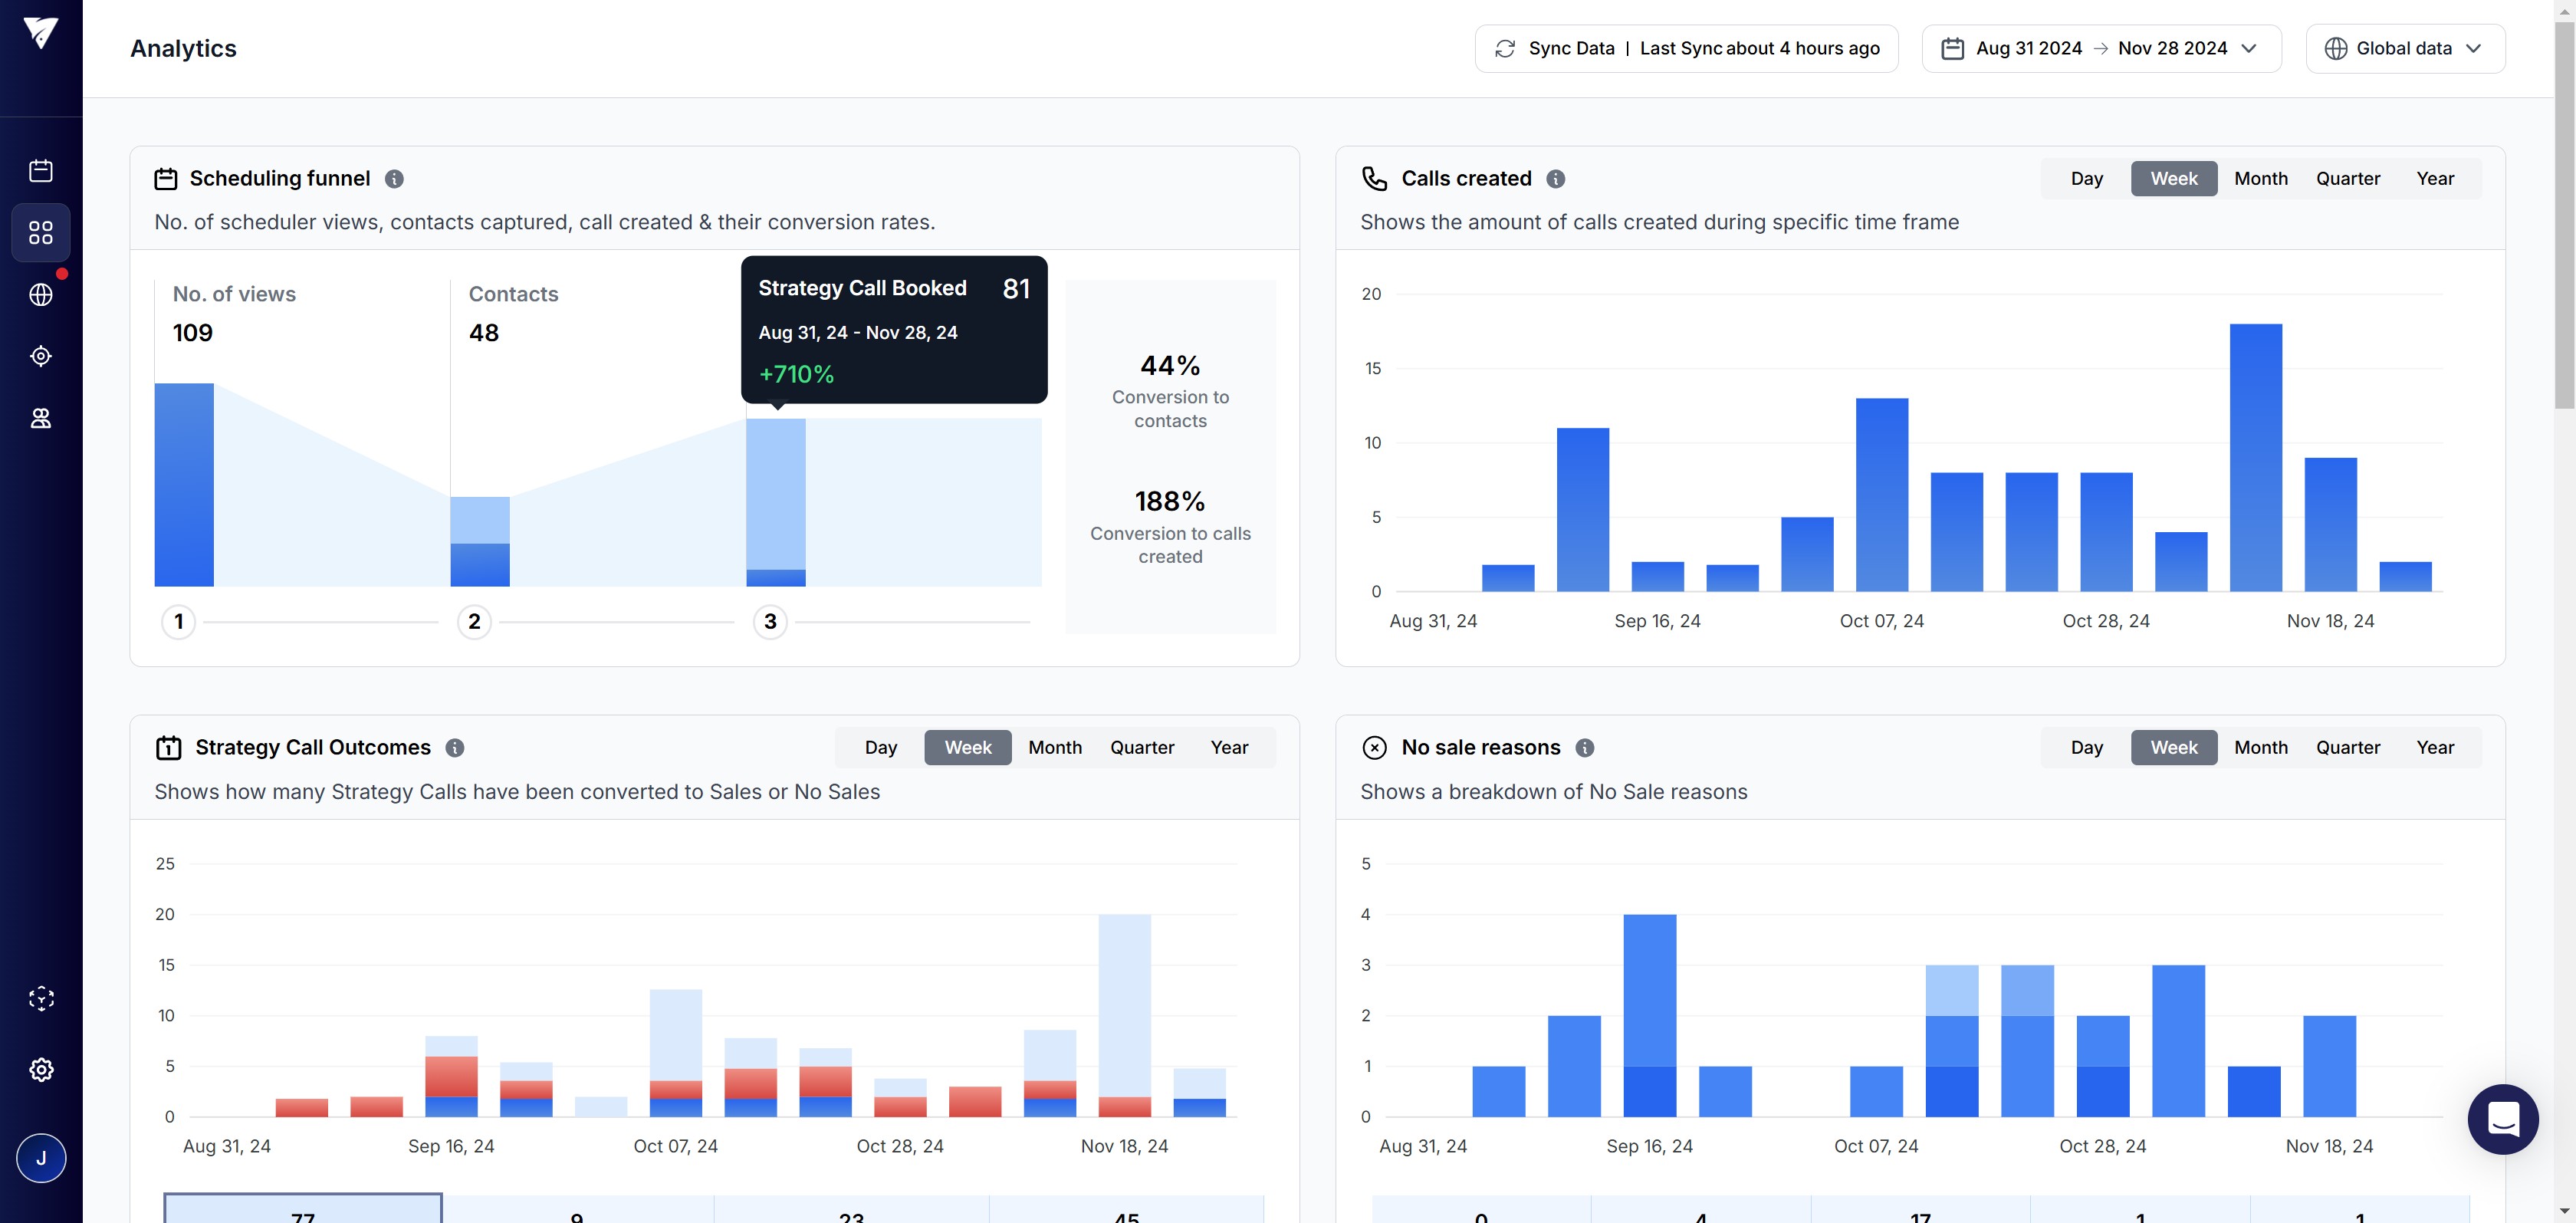Click the No sale reasons info icon
This screenshot has height=1223, width=2576.
tap(1585, 748)
